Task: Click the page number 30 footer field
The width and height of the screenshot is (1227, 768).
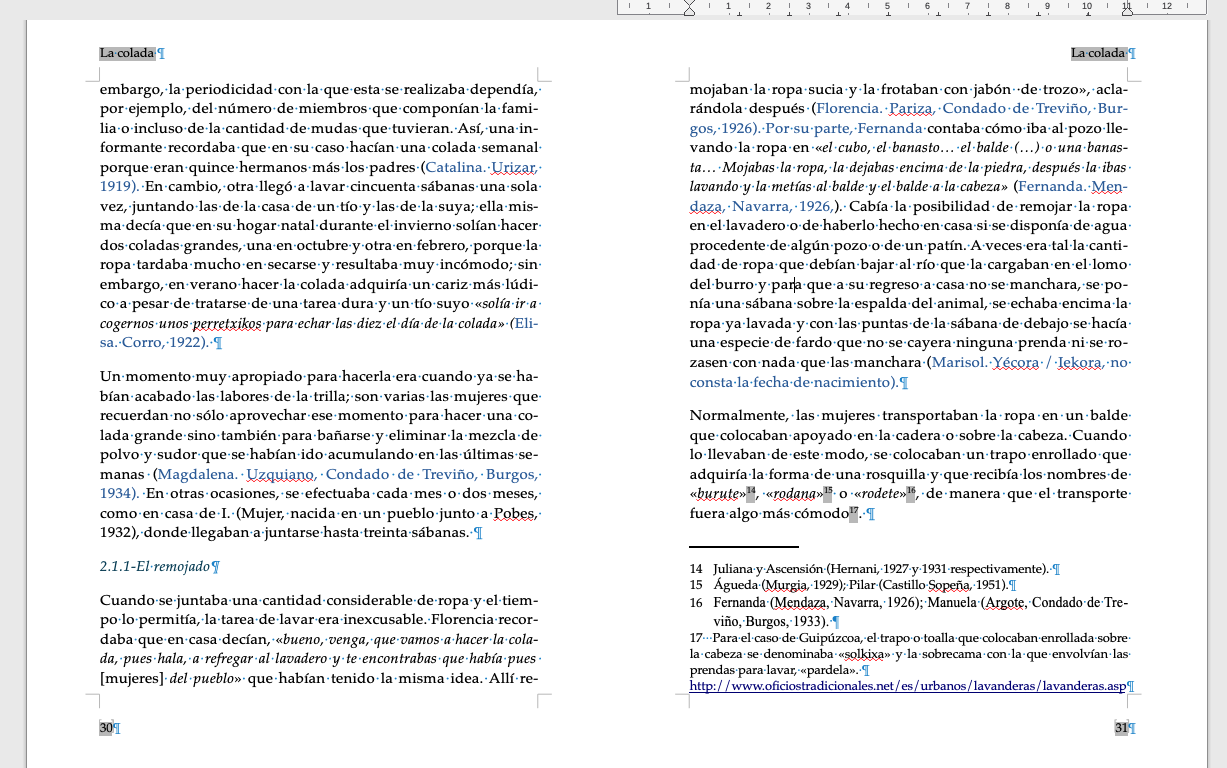Action: [x=106, y=728]
